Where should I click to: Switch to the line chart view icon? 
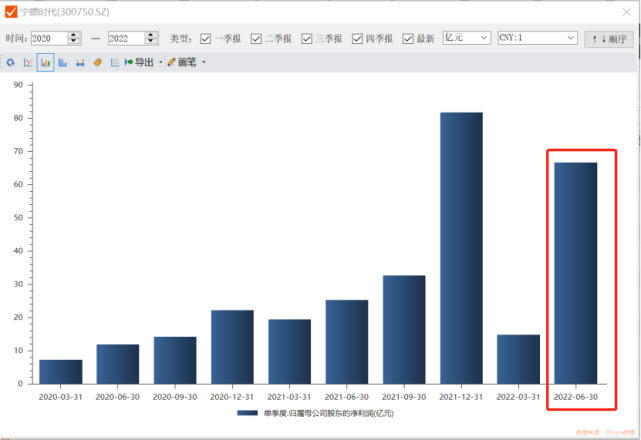[x=28, y=62]
